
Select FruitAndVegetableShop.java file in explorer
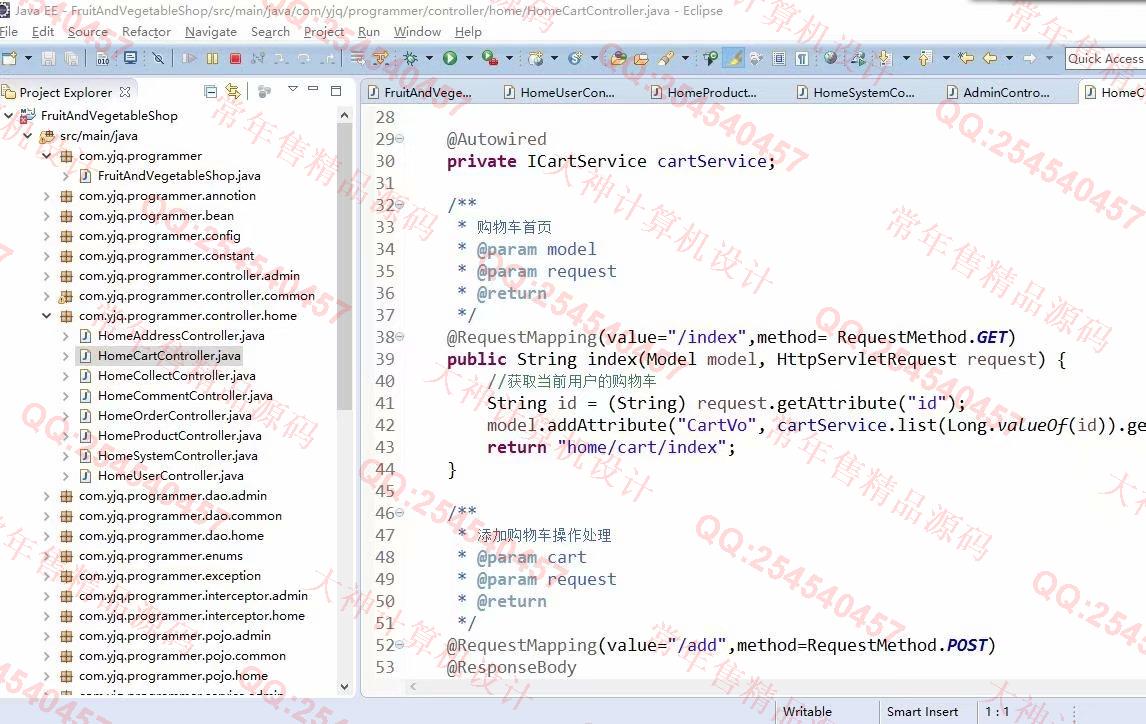tap(178, 176)
